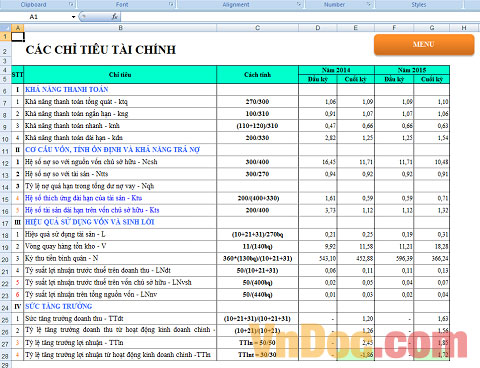The image size is (480, 368).
Task: Open the Clipboard group dialog launcher
Action: point(71,4)
